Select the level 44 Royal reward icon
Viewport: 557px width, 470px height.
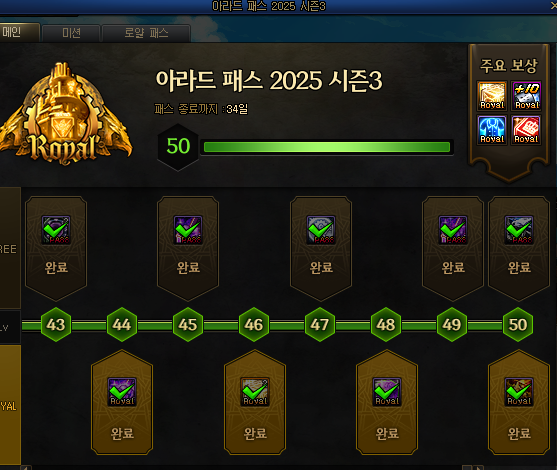pyautogui.click(x=122, y=392)
